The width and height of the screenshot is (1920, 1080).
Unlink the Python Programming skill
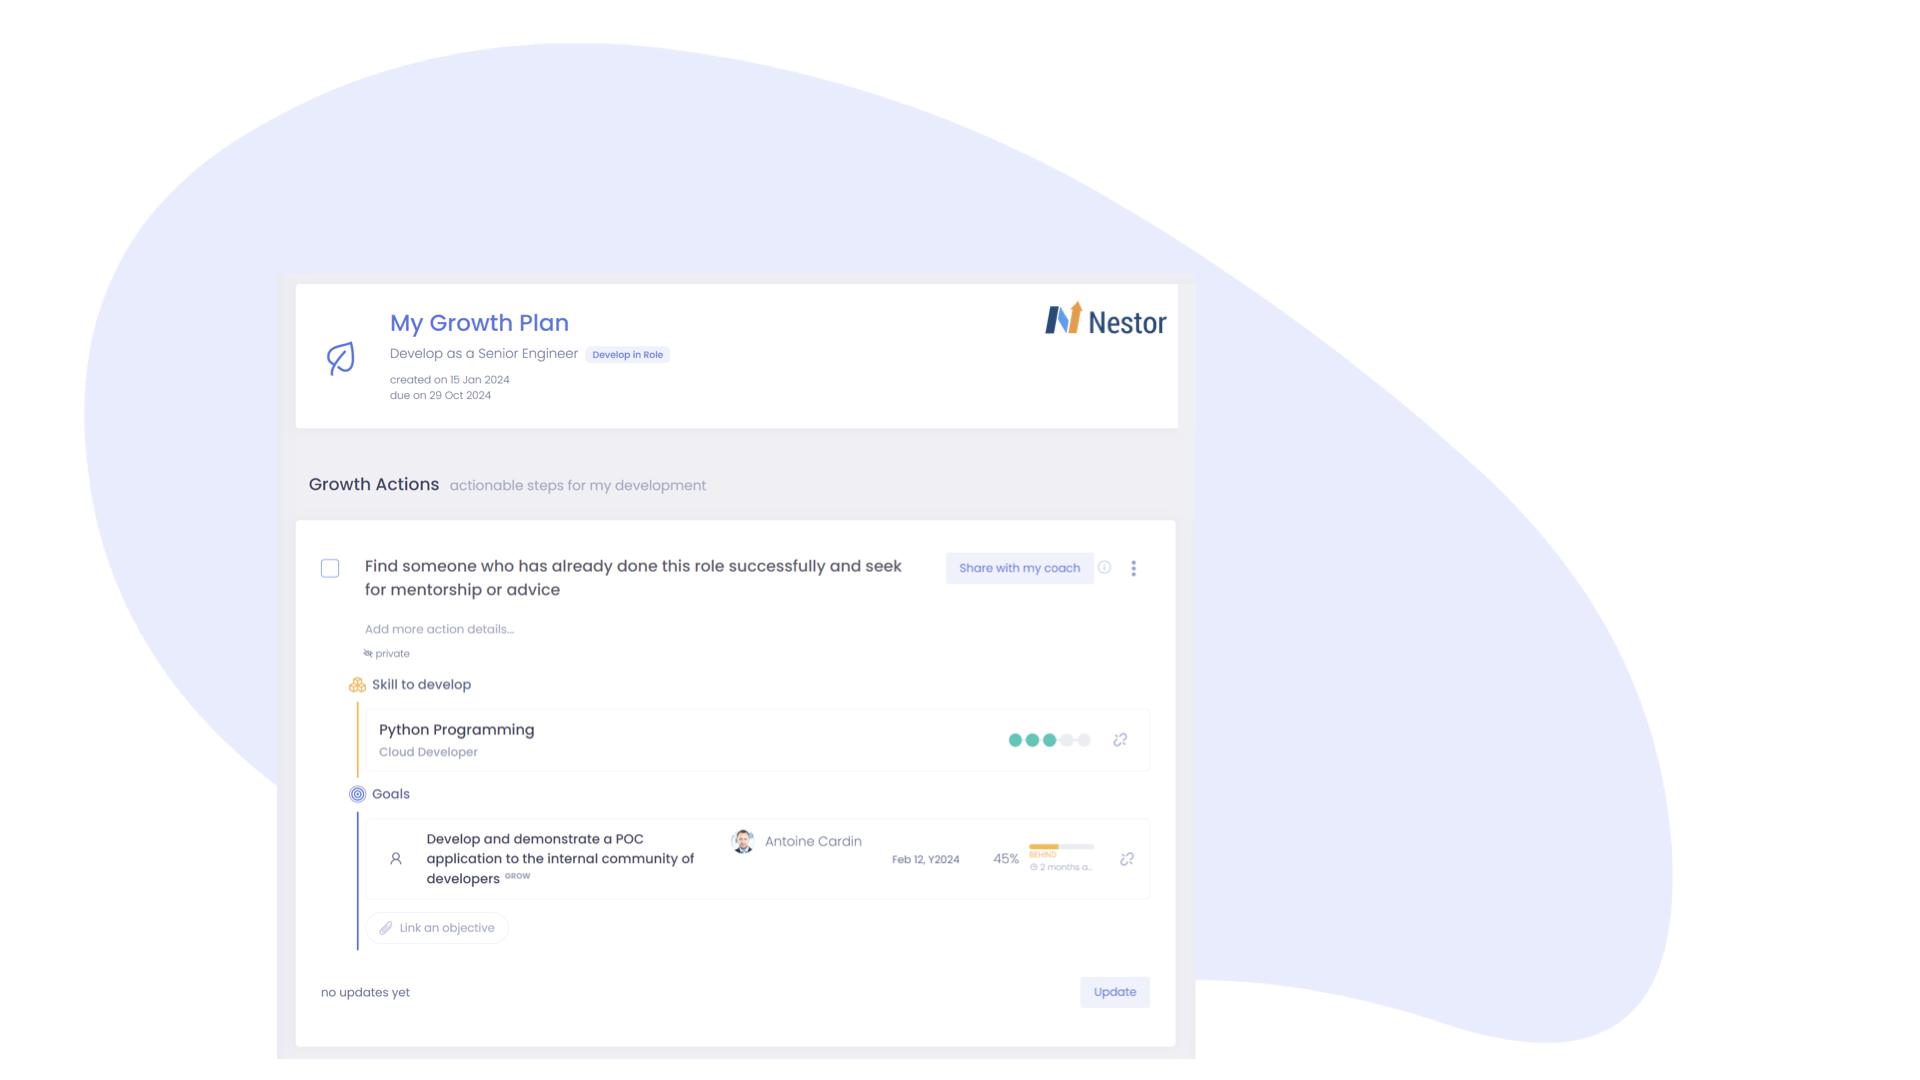pos(1119,740)
